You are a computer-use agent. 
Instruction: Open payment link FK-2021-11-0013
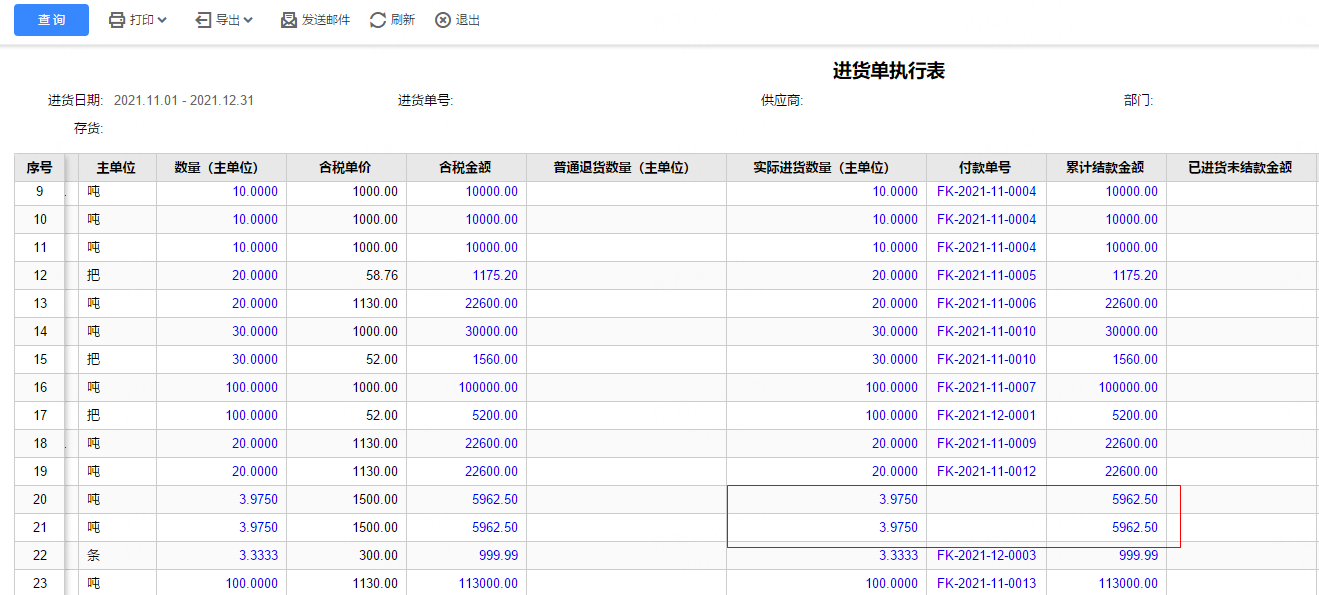pos(986,583)
